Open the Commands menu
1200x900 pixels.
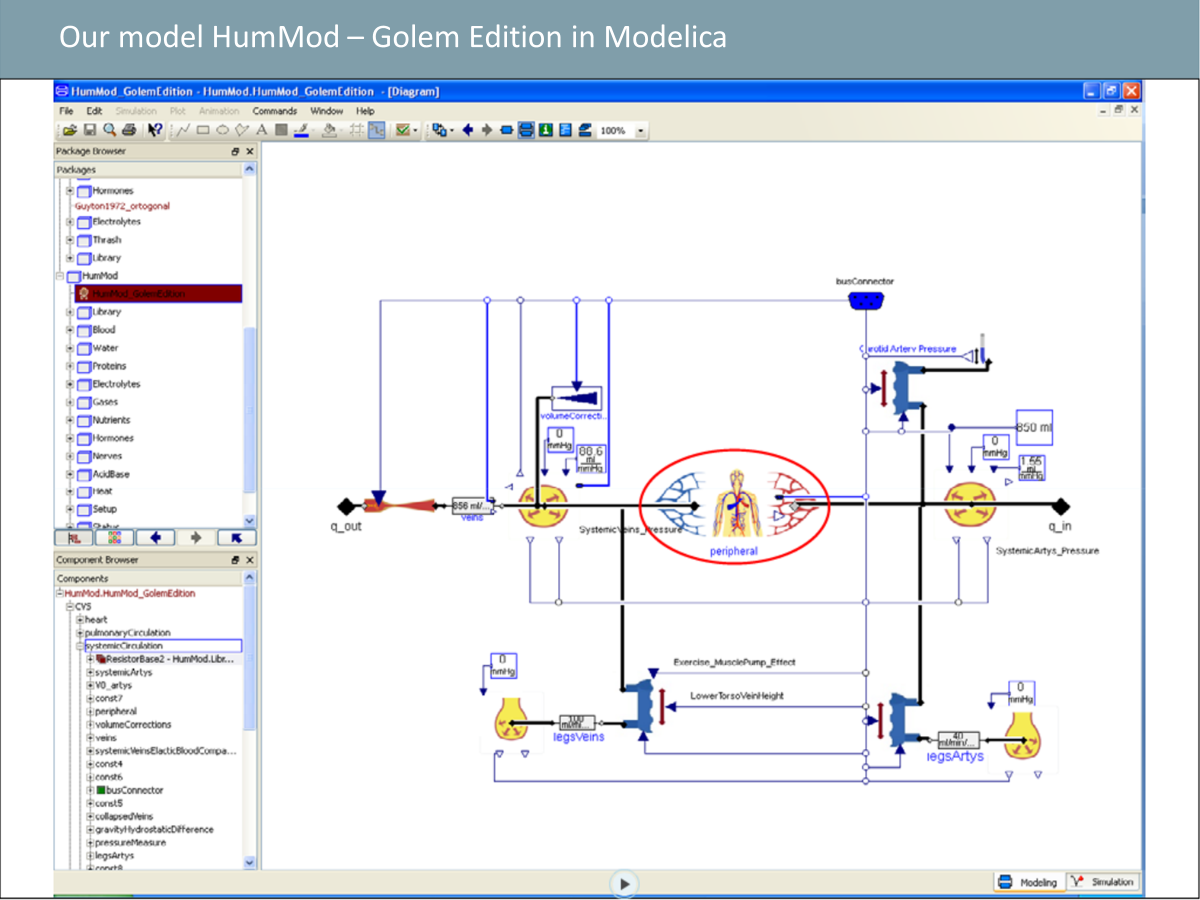274,111
